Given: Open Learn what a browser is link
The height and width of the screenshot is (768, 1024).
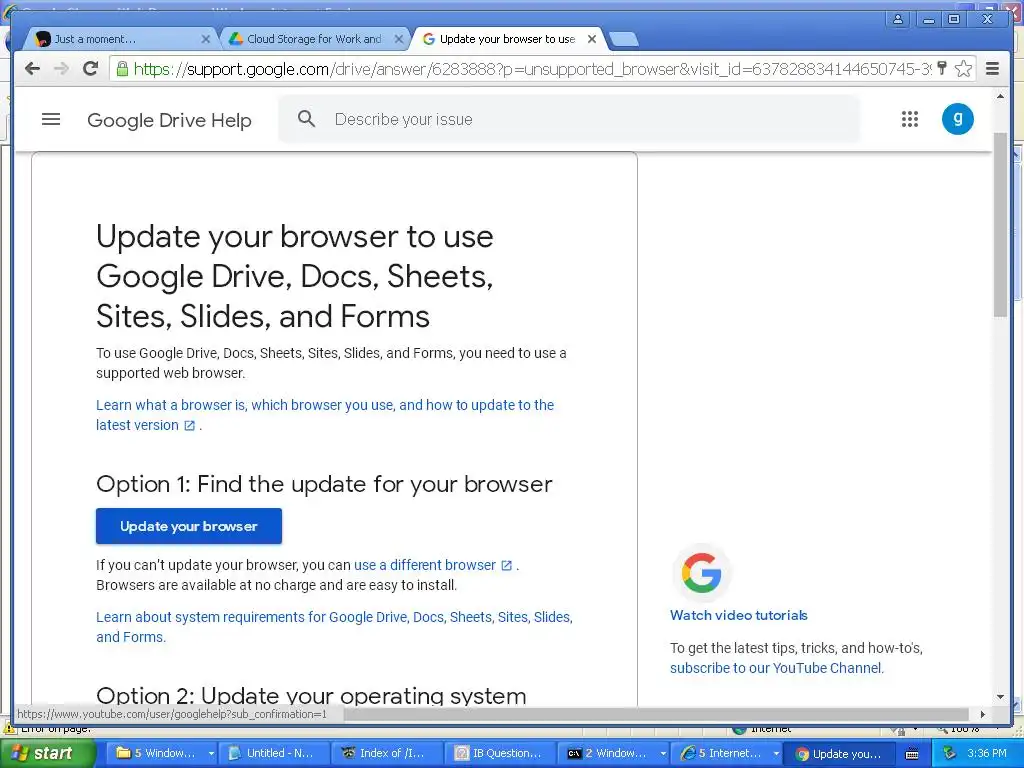Looking at the screenshot, I should 325,415.
